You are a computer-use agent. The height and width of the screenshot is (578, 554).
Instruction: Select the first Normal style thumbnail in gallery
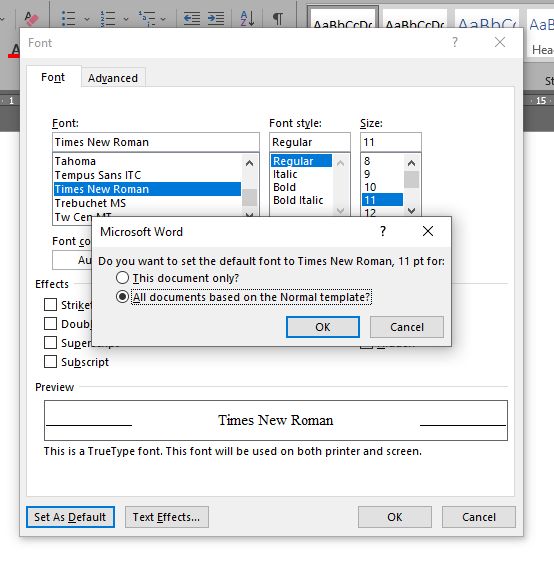(343, 18)
